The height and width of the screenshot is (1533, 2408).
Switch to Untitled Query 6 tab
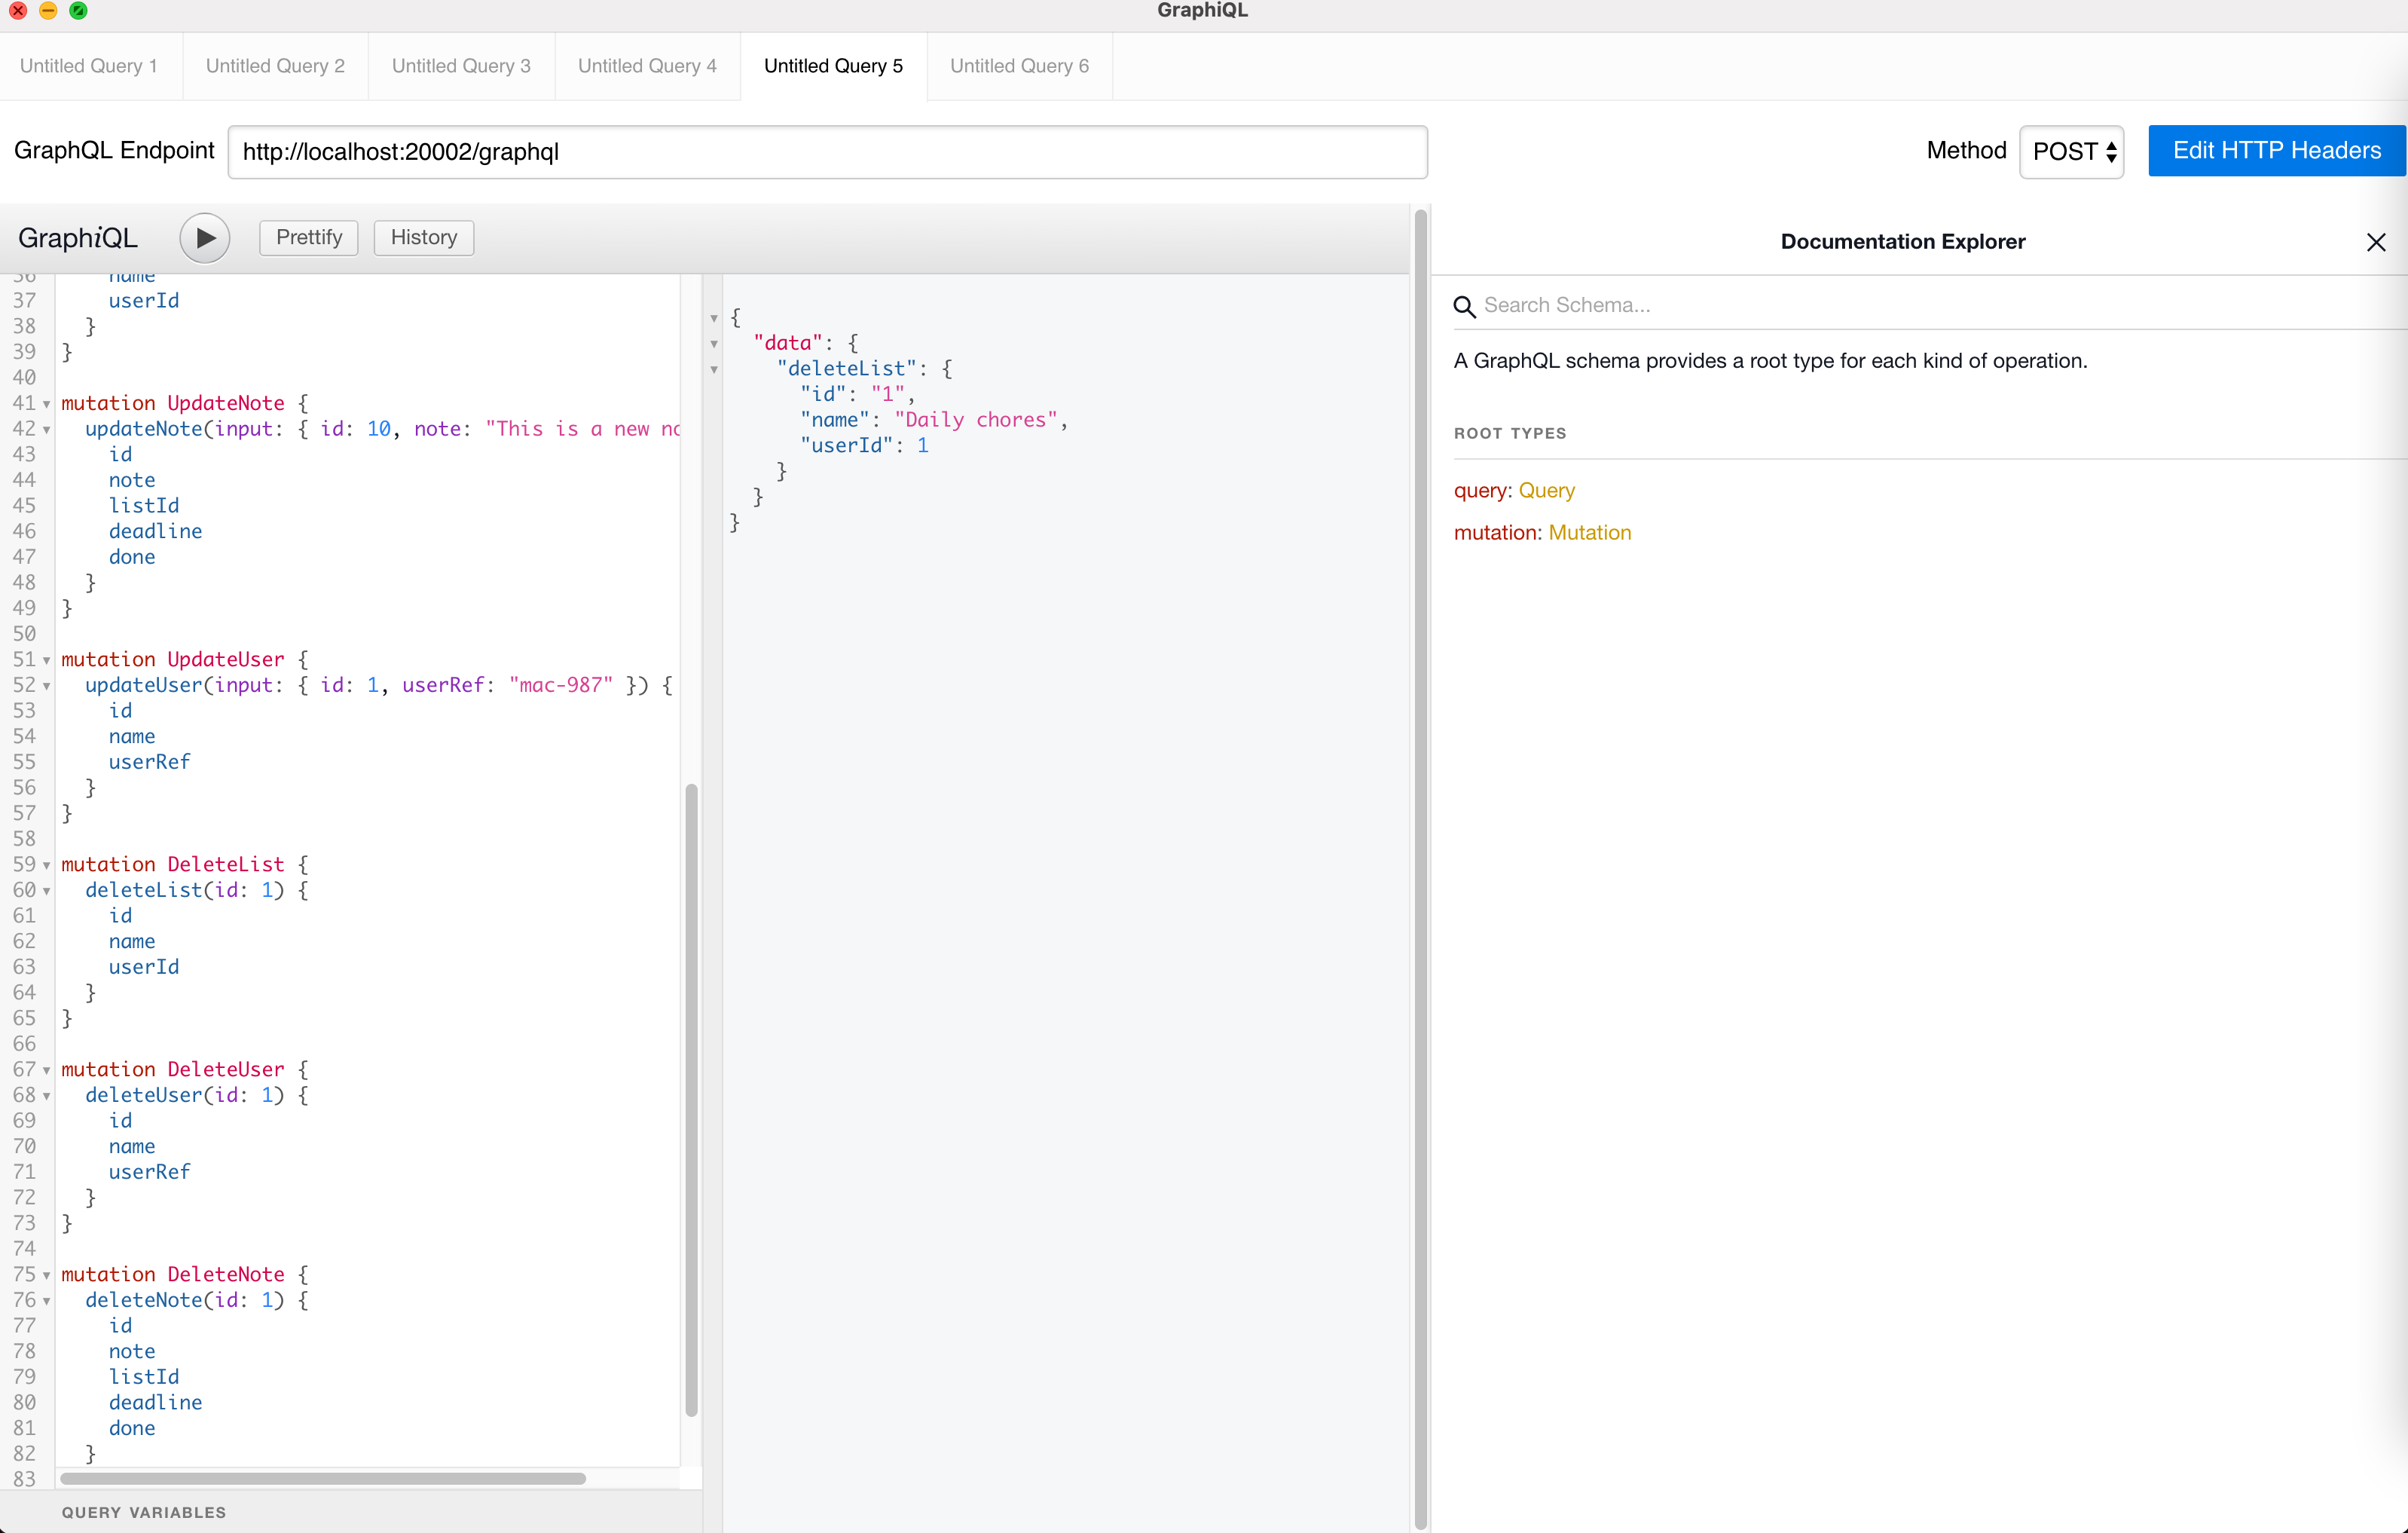tap(1019, 66)
